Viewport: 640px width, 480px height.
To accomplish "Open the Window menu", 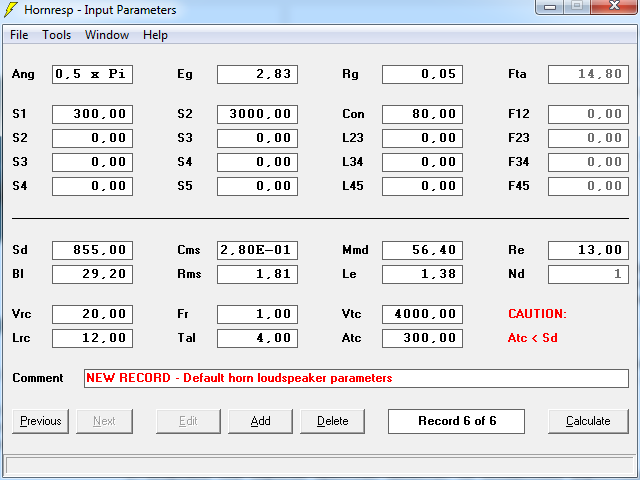I will pyautogui.click(x=106, y=35).
